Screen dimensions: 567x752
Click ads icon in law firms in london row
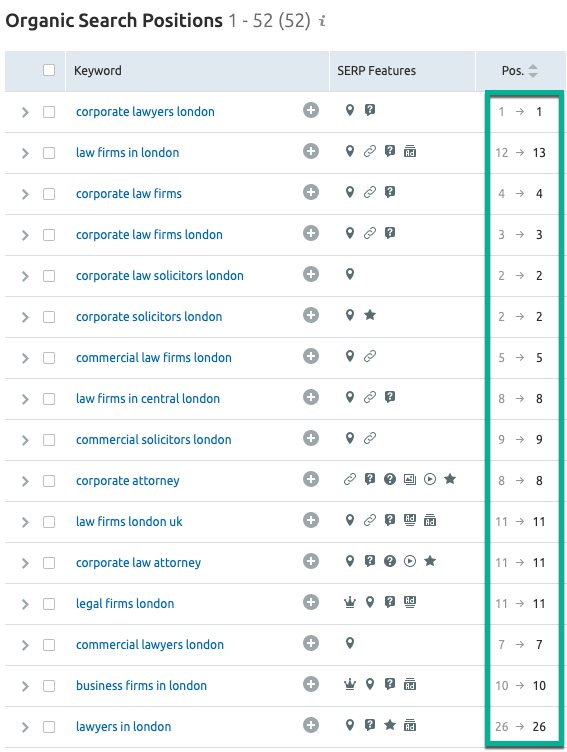(x=410, y=152)
